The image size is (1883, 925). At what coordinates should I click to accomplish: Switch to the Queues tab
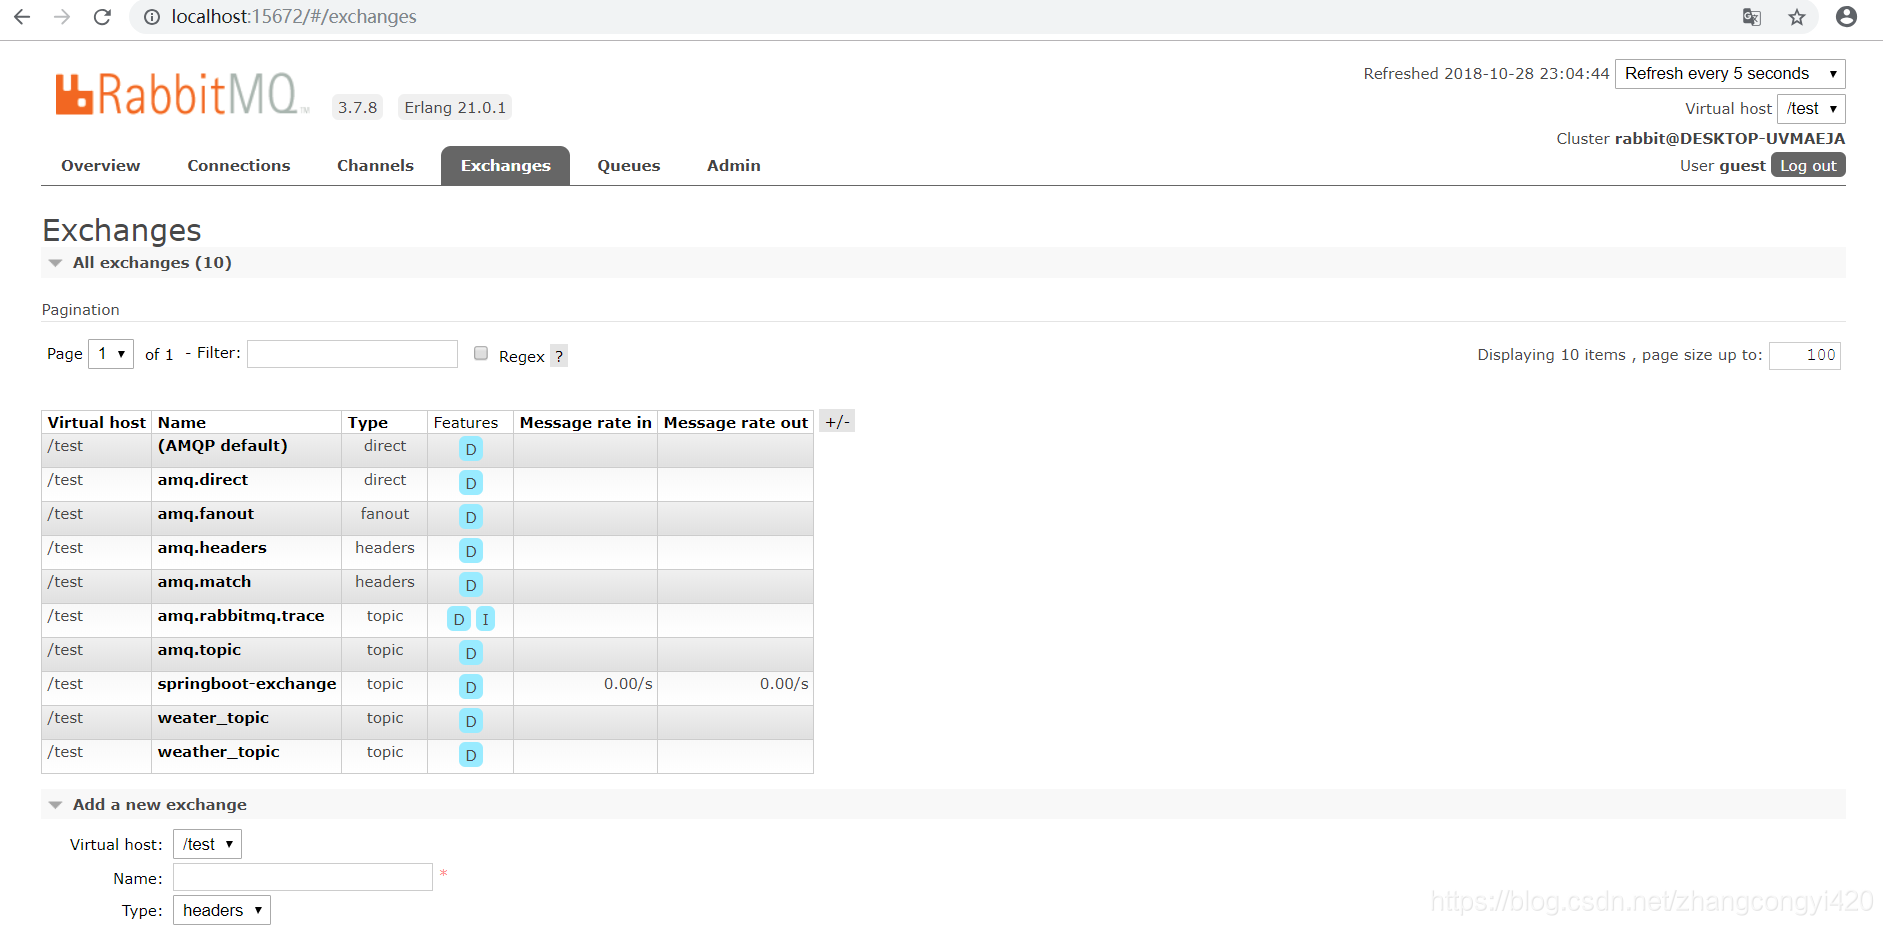point(629,166)
